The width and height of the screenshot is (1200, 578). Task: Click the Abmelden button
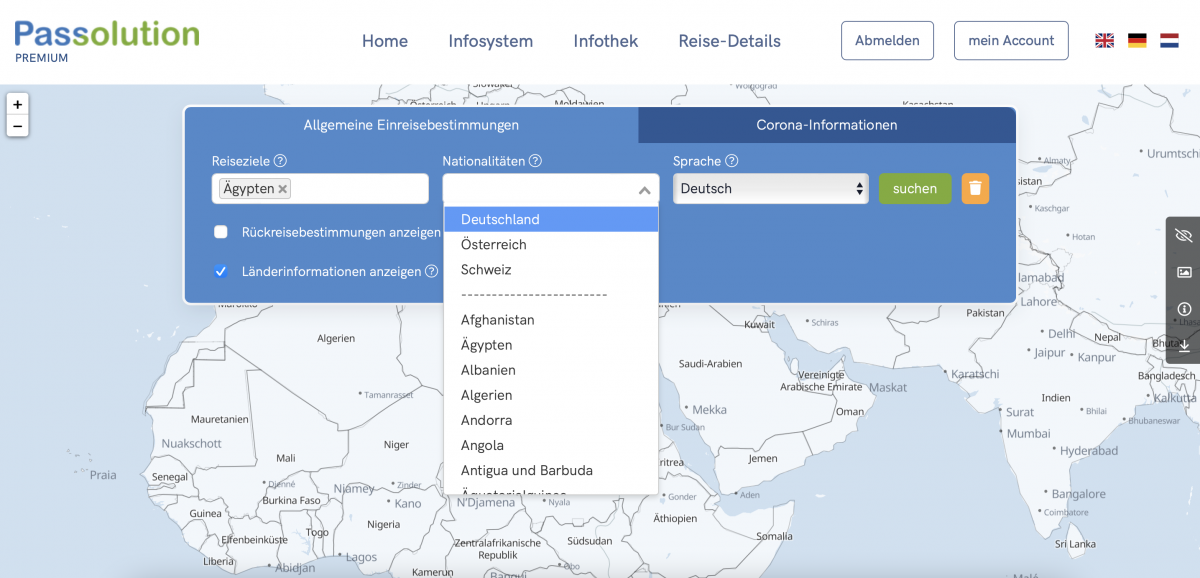point(887,41)
